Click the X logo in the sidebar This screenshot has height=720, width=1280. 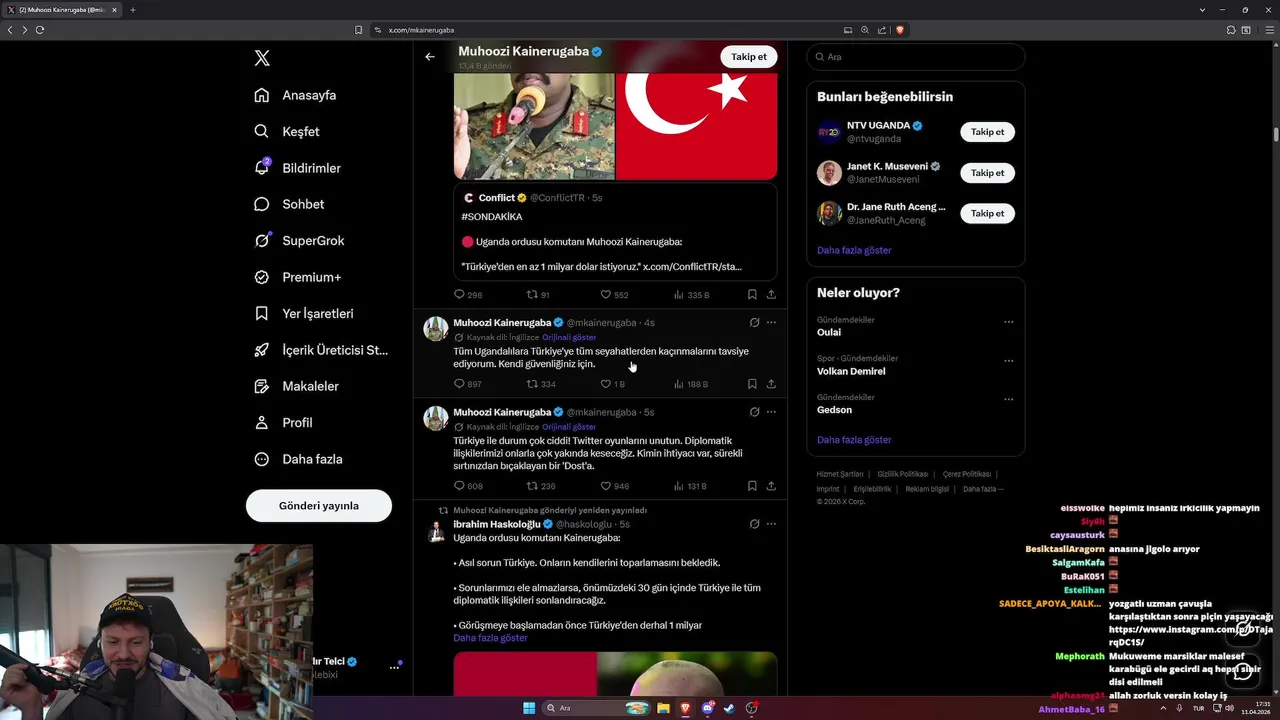(x=262, y=58)
